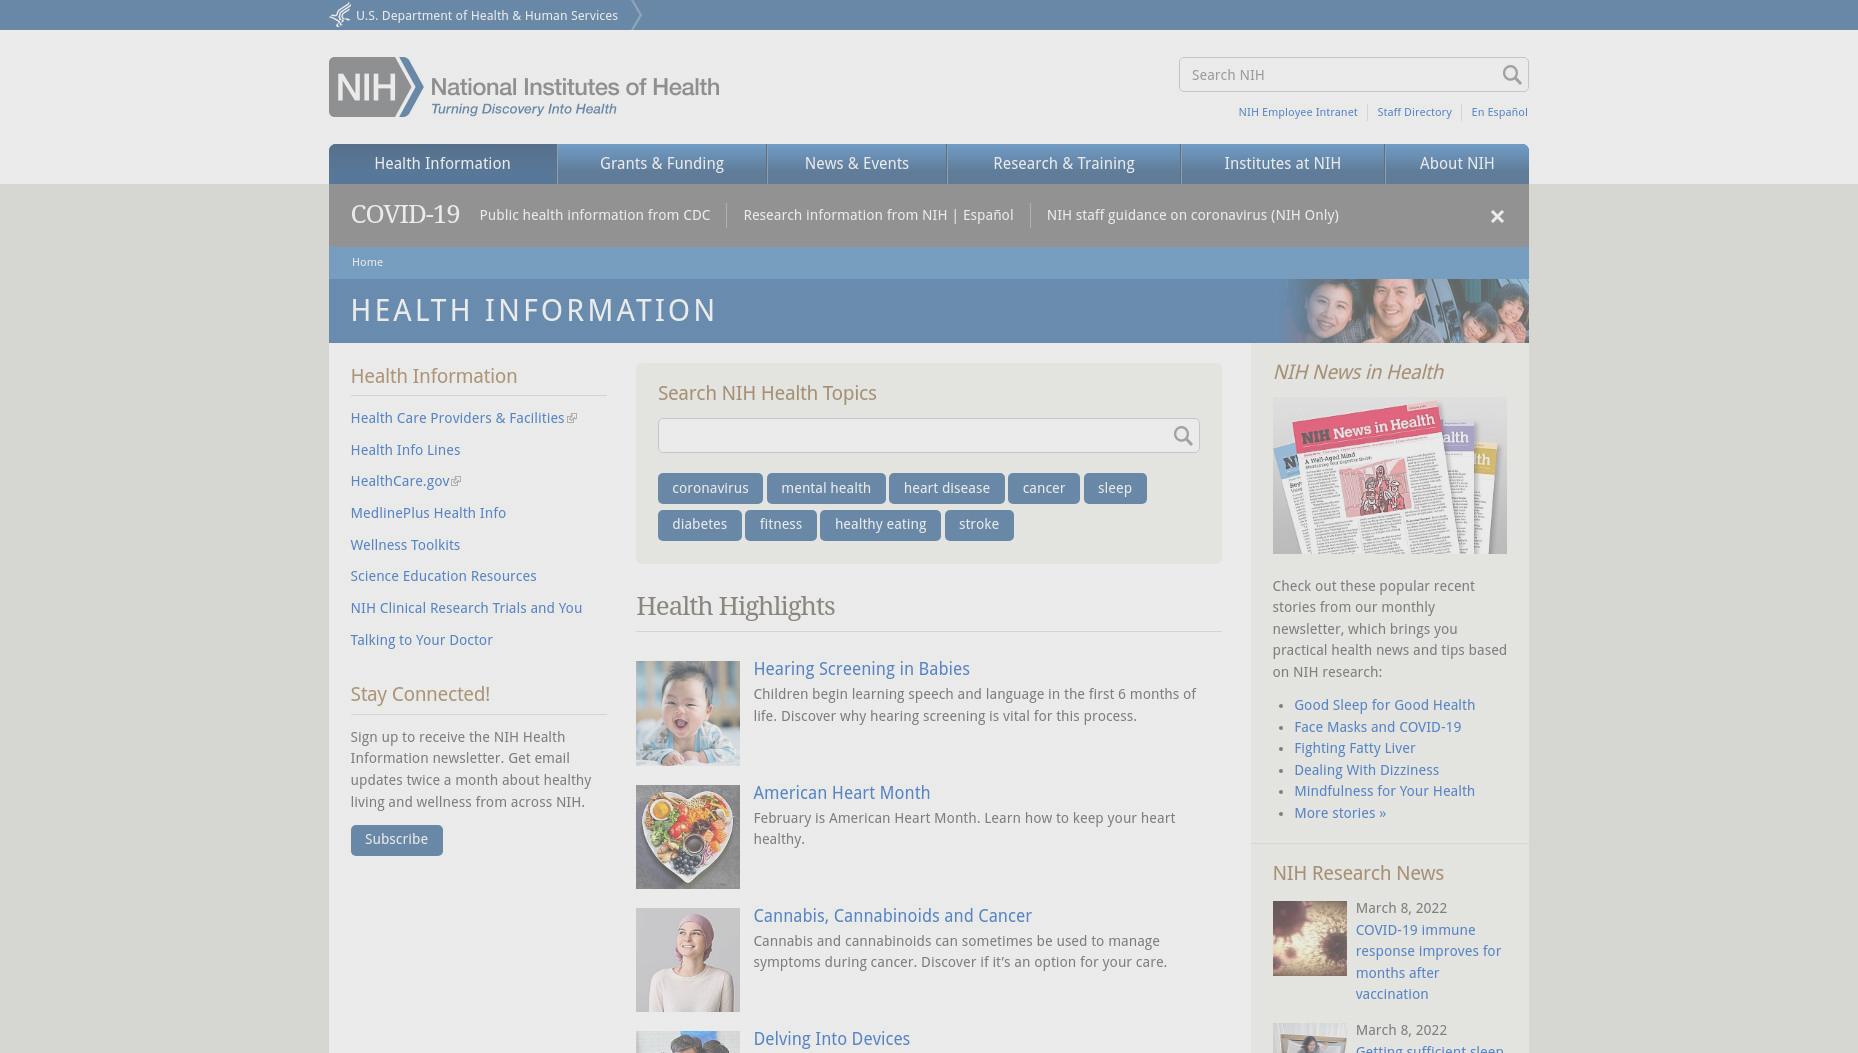Open Fighting Fatty Liver story

click(x=1354, y=748)
